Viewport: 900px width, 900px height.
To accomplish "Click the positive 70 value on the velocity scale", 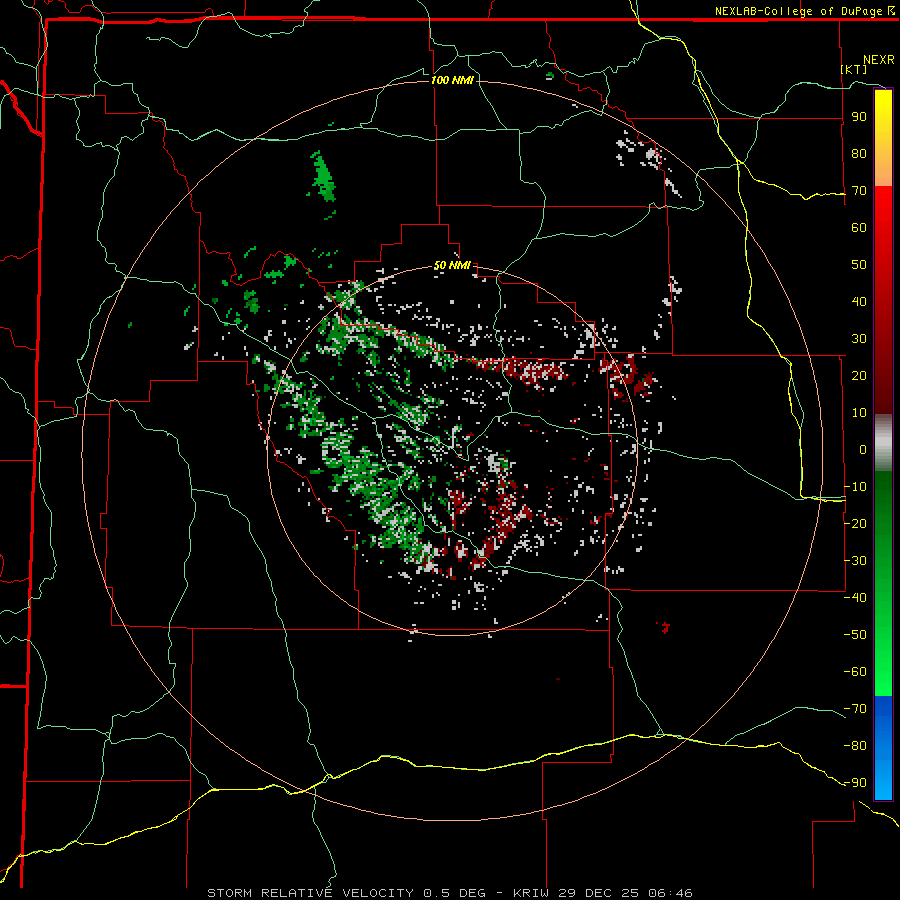I will (x=859, y=191).
